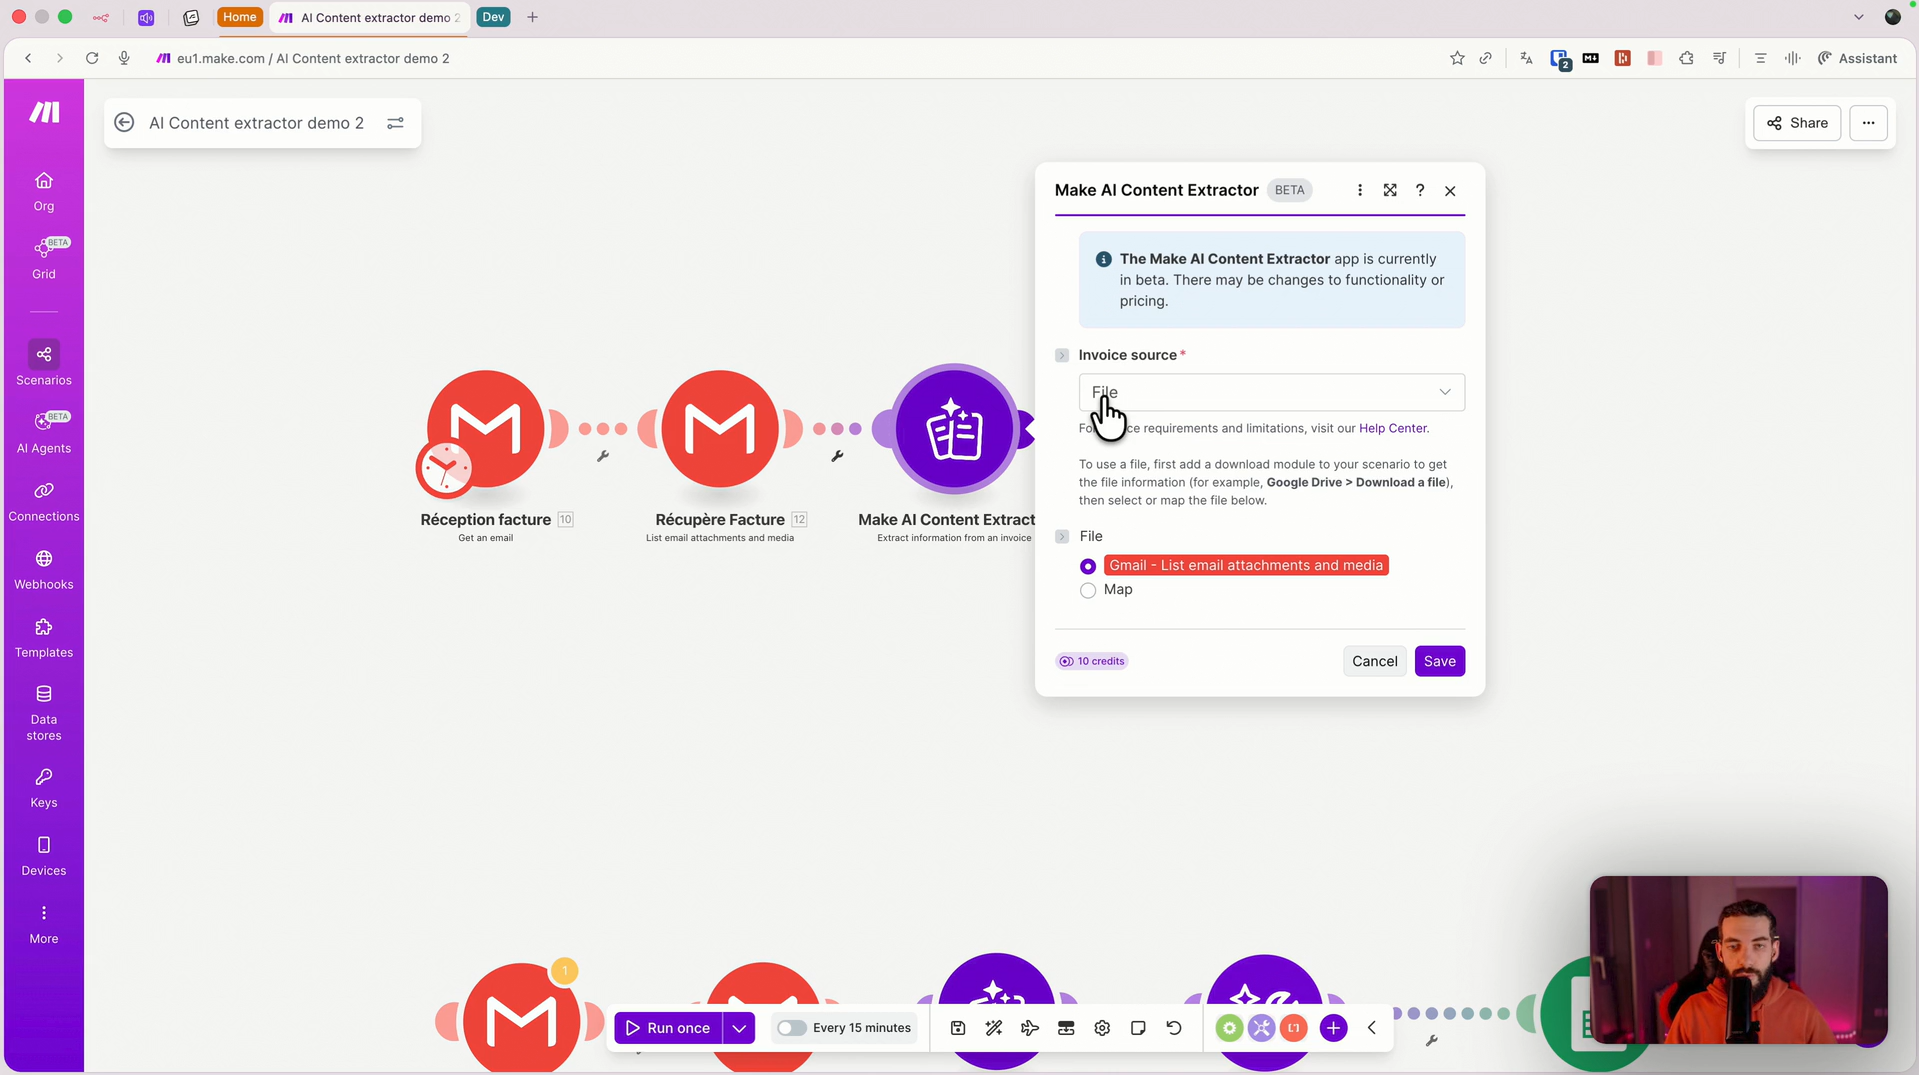Switch to the Home tab group
Image resolution: width=1919 pixels, height=1075 pixels.
(x=239, y=17)
